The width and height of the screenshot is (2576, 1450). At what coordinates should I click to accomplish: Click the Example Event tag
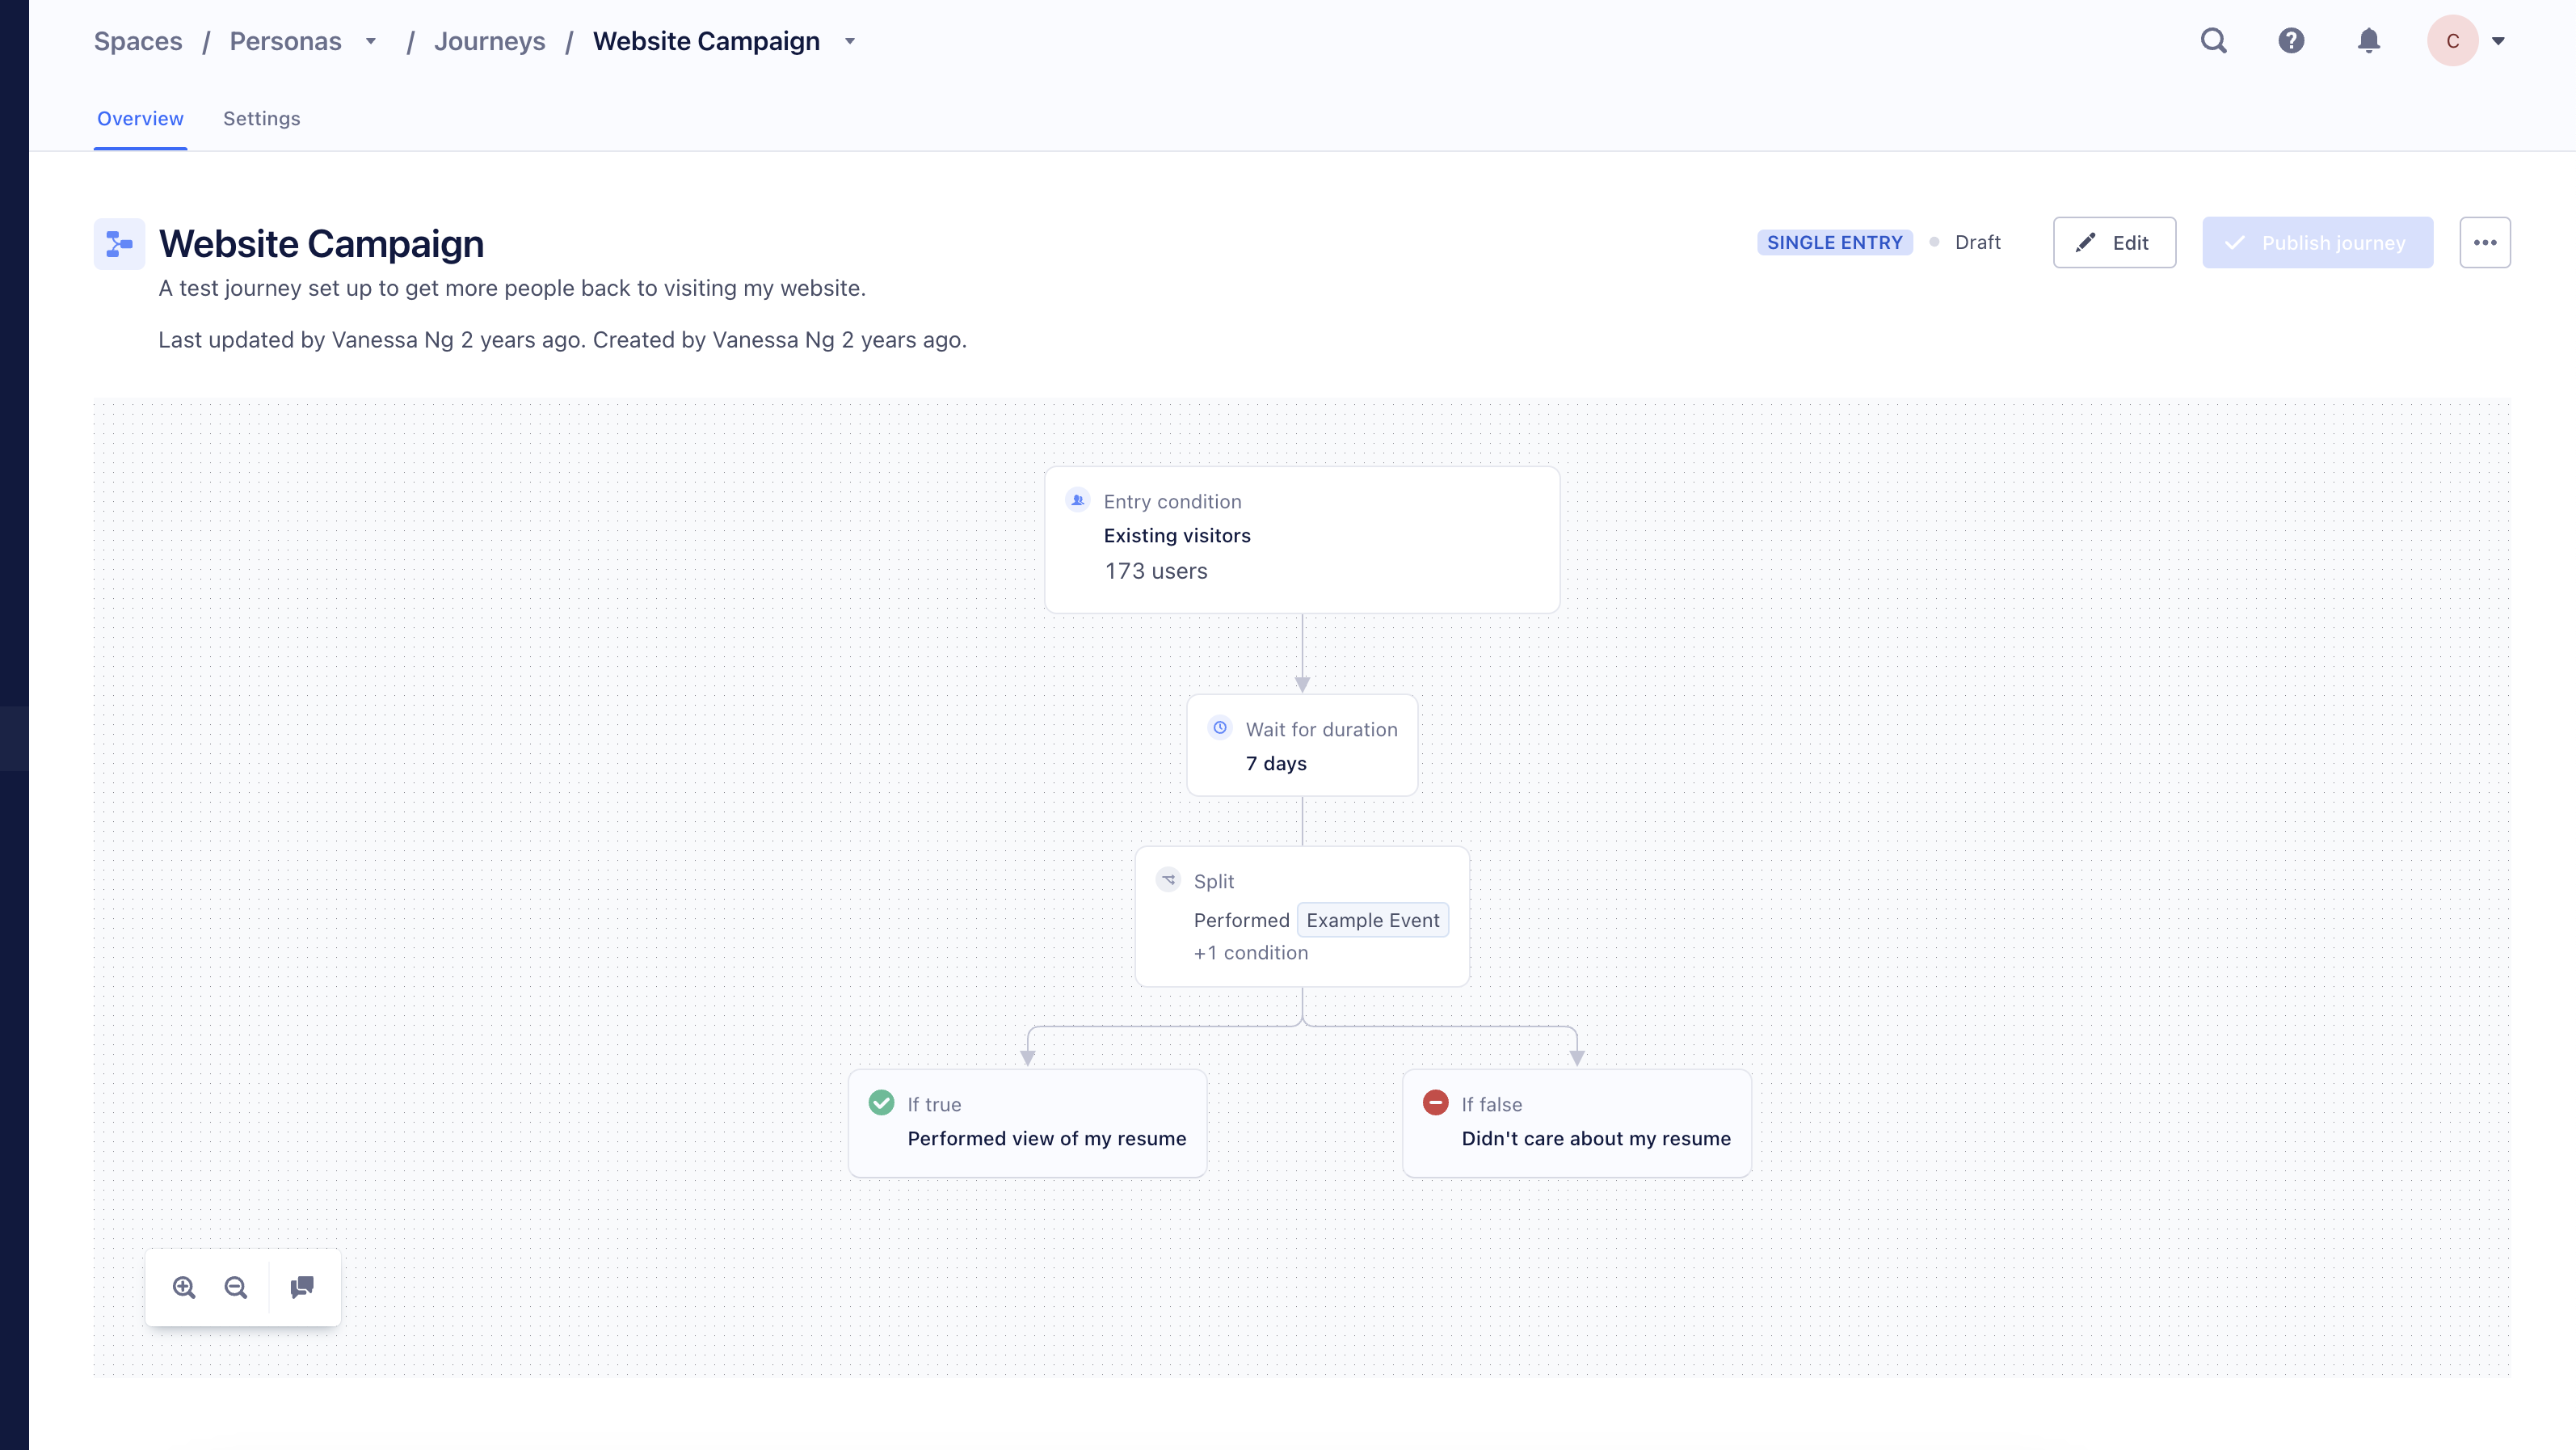[x=1373, y=920]
